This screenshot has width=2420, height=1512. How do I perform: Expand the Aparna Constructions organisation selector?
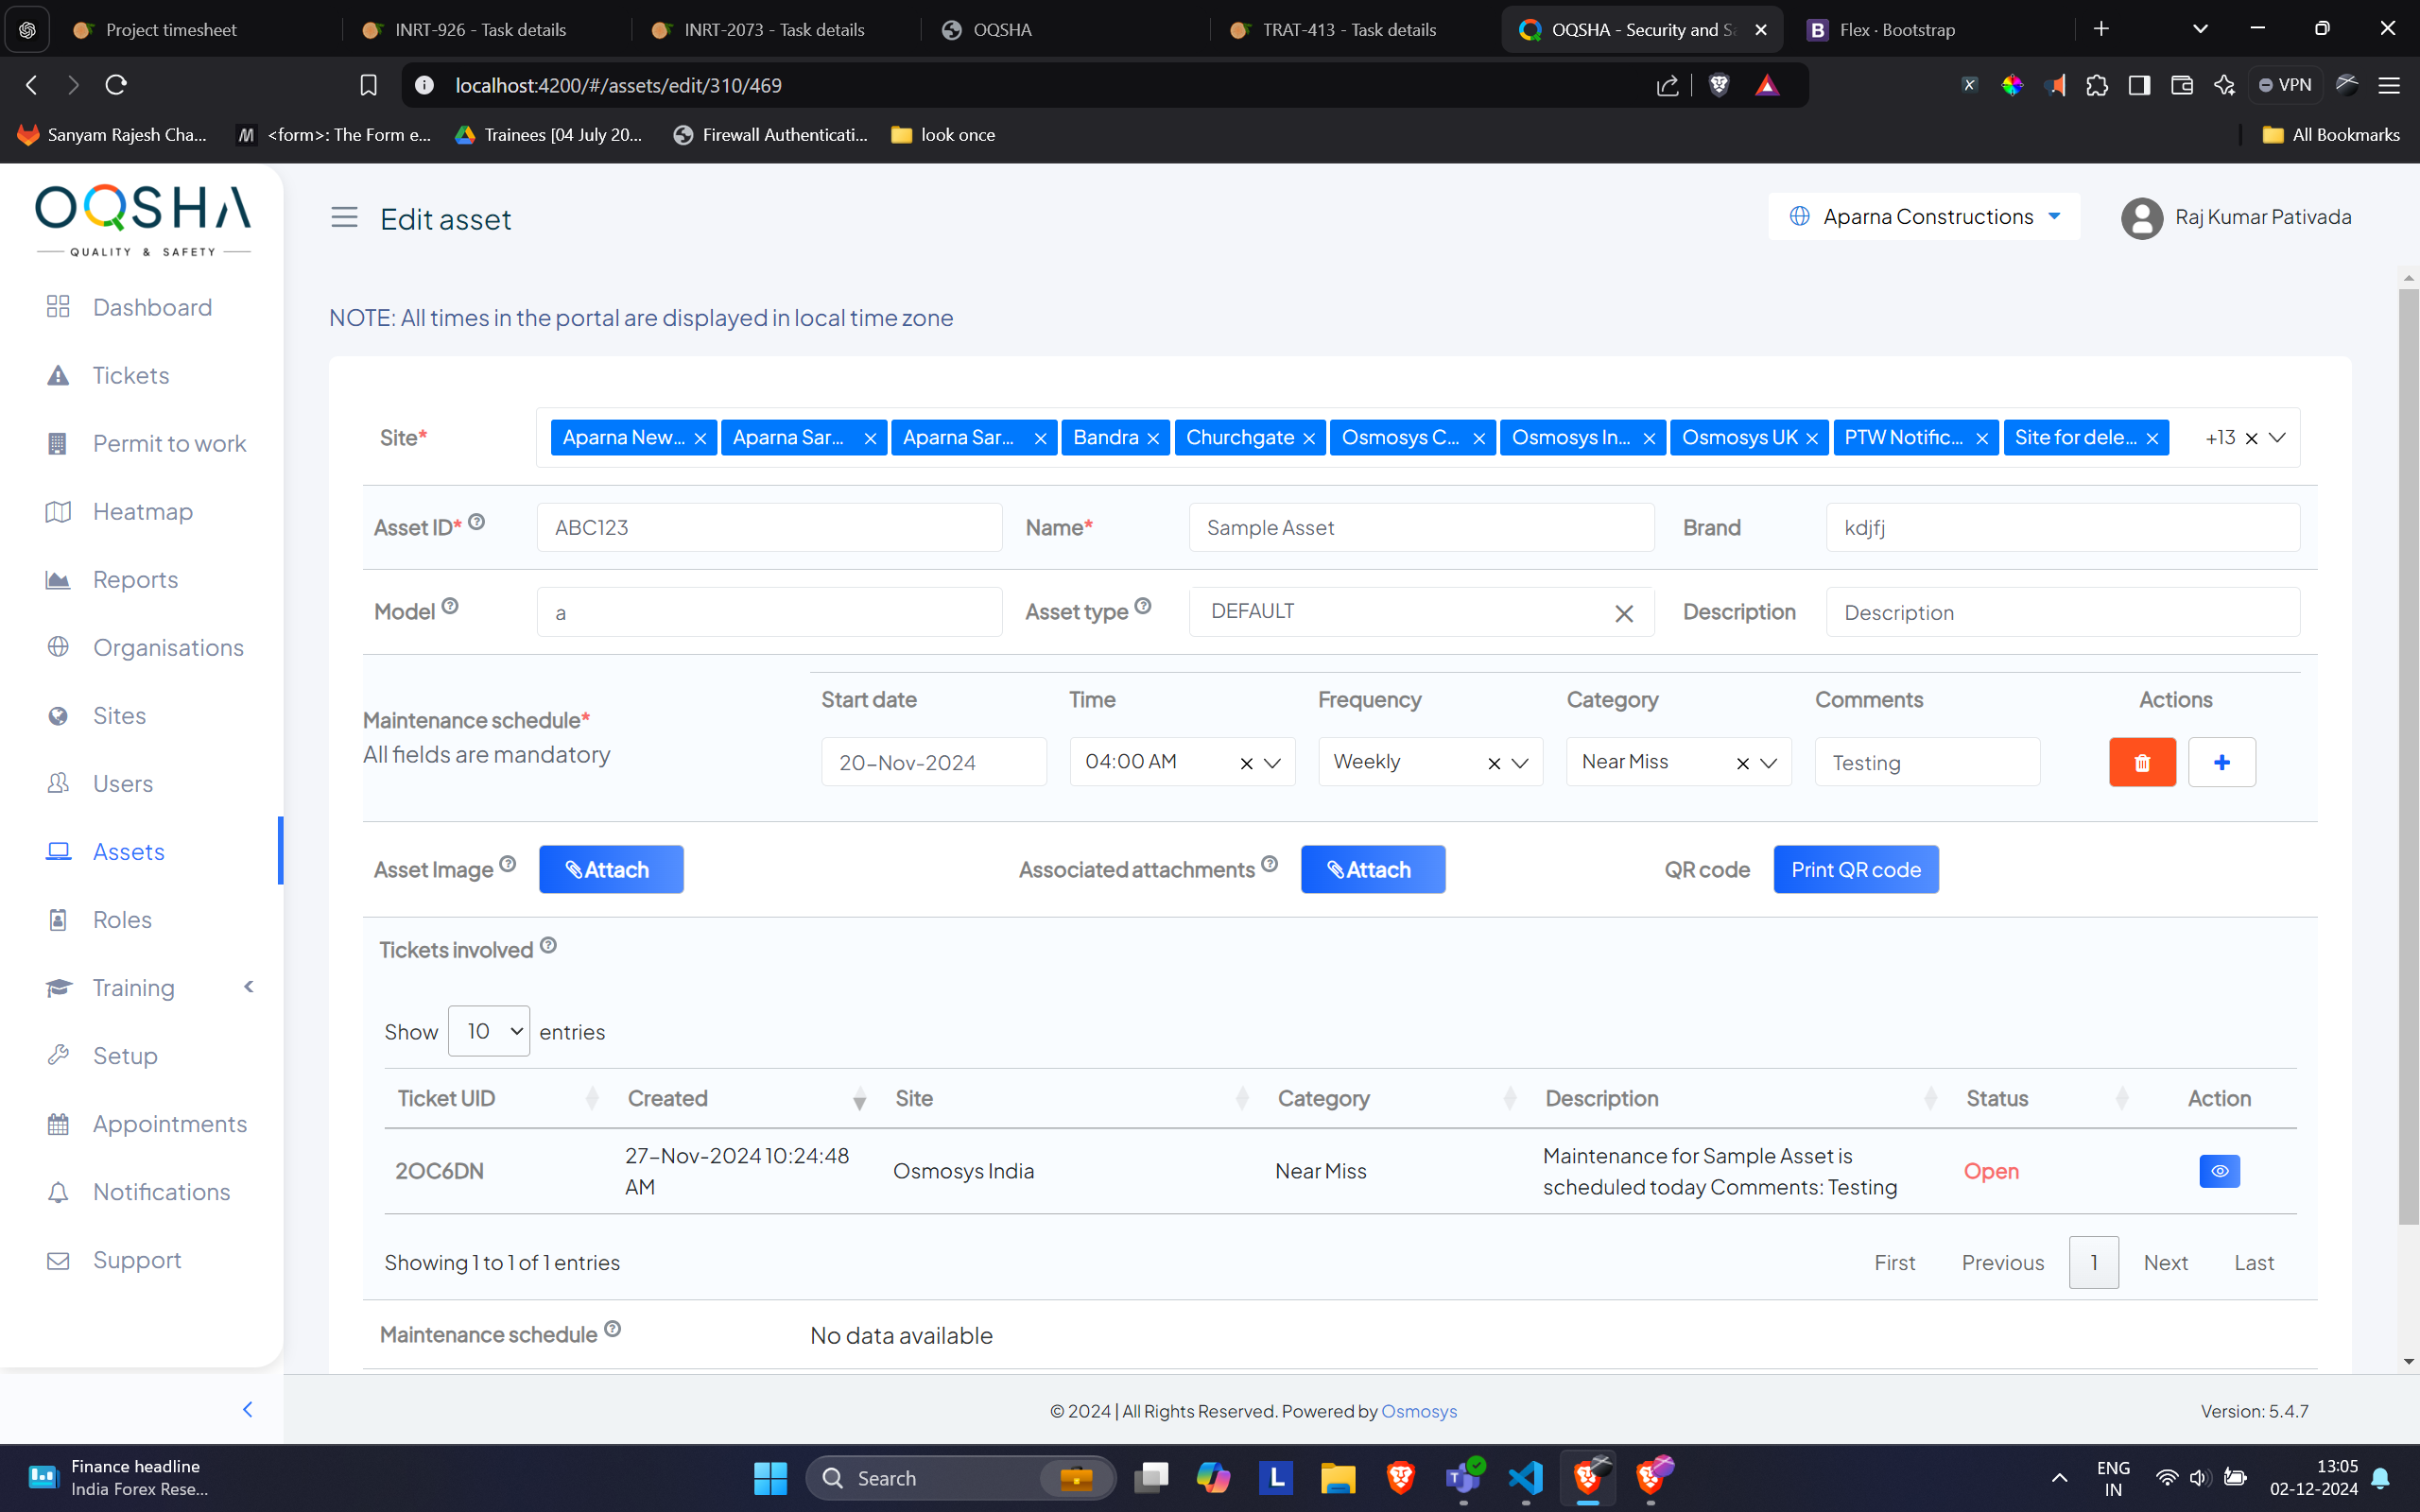point(1925,217)
